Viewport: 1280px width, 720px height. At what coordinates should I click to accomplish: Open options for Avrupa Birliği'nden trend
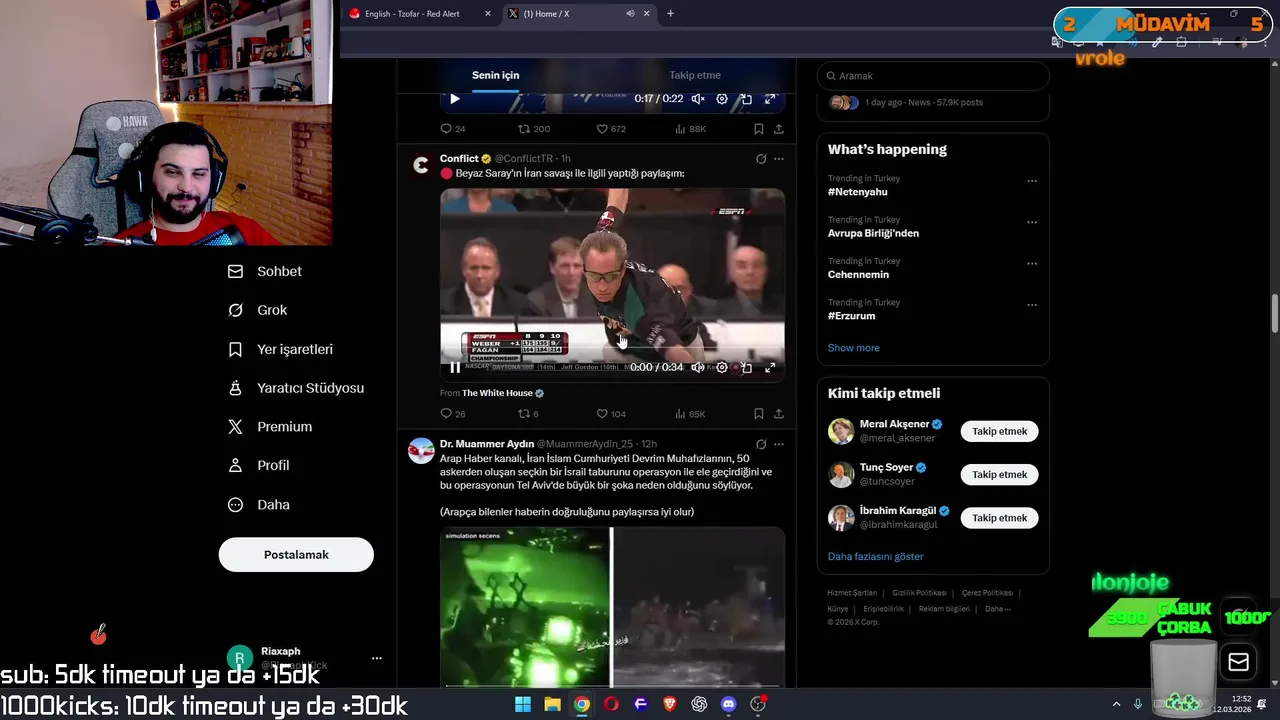click(x=1032, y=222)
